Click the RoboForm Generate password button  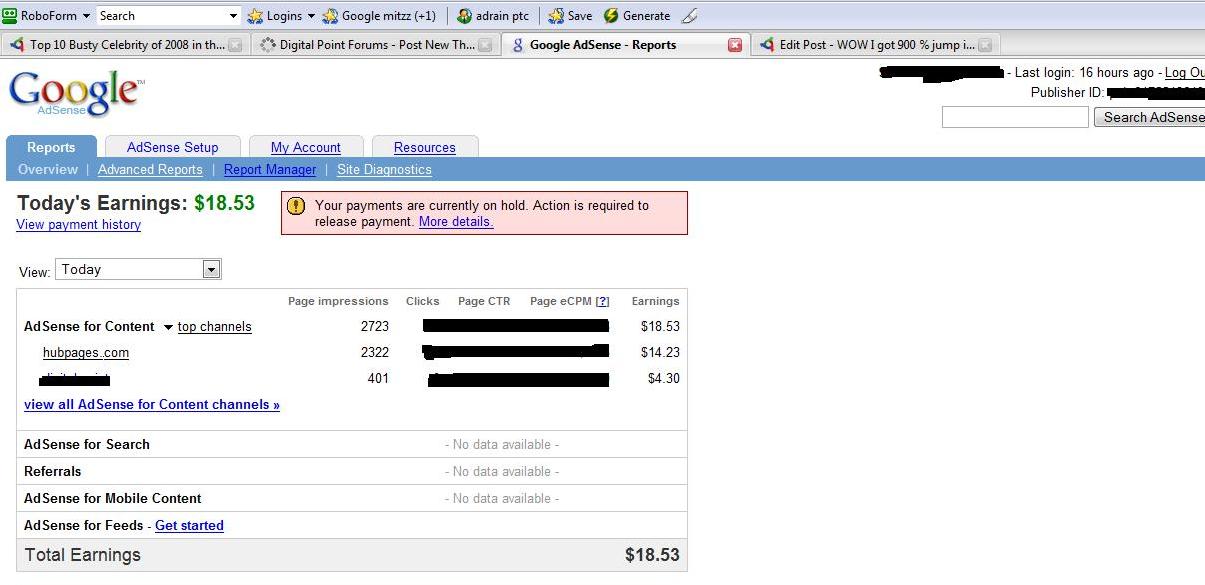[x=637, y=16]
